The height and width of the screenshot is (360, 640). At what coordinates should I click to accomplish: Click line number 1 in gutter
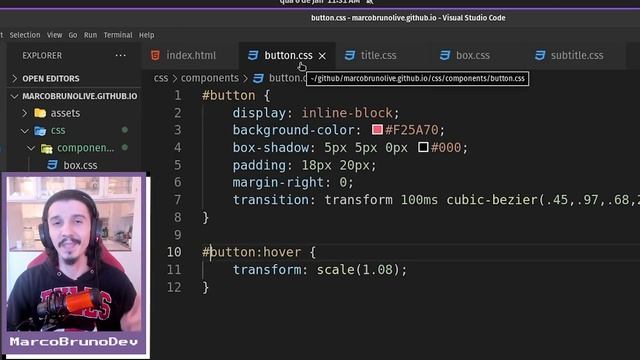[x=178, y=96]
